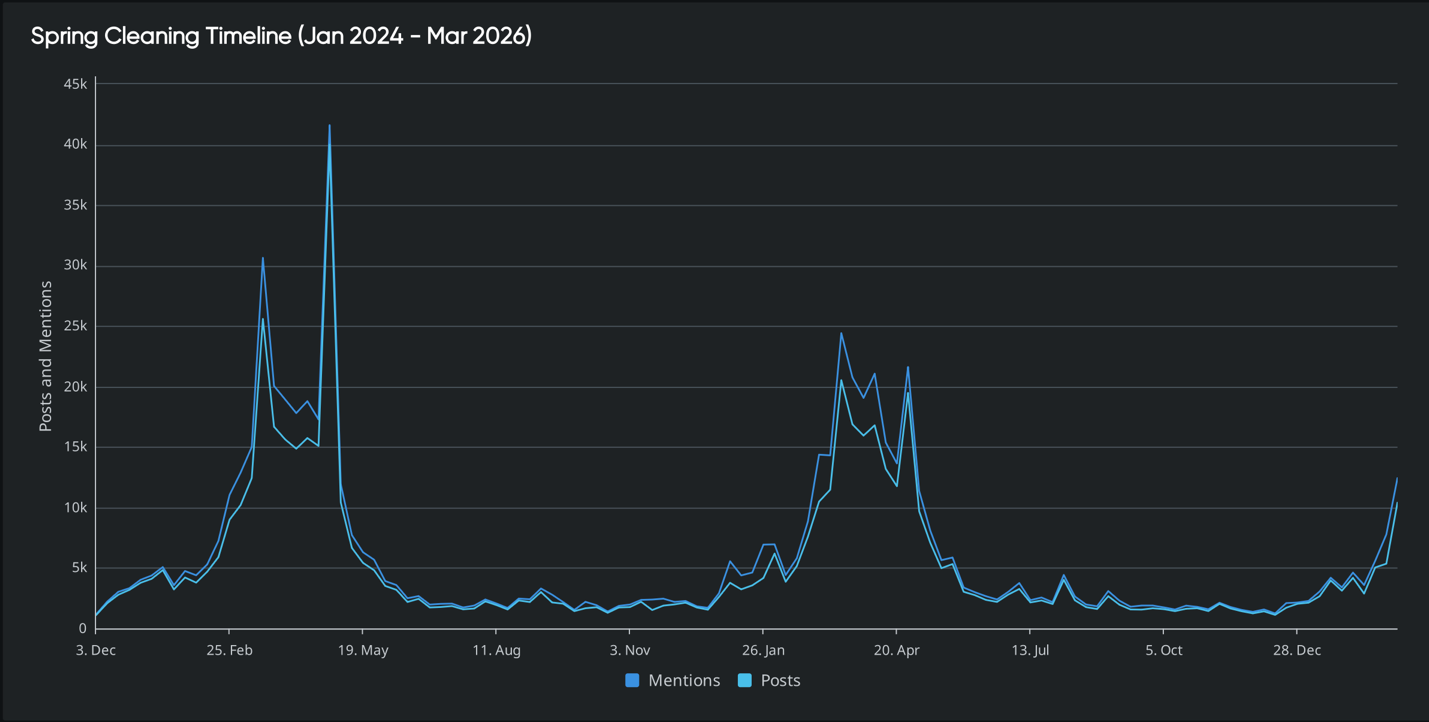The height and width of the screenshot is (722, 1429).
Task: Click the Mentions peak near 24k in 2025
Action: 841,333
